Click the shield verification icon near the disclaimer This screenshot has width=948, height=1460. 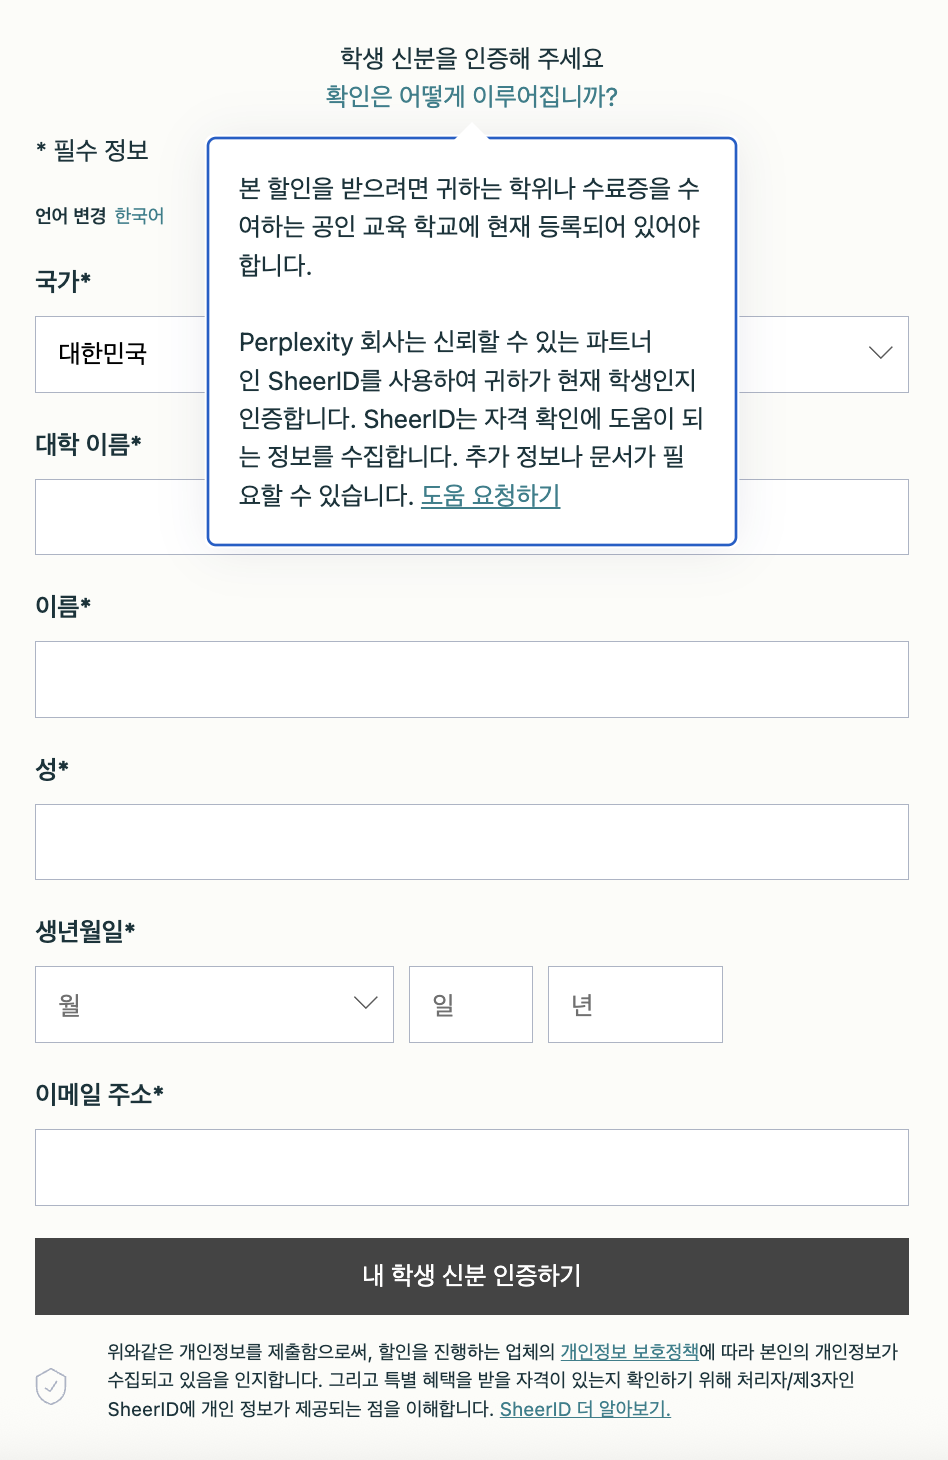(x=50, y=1387)
